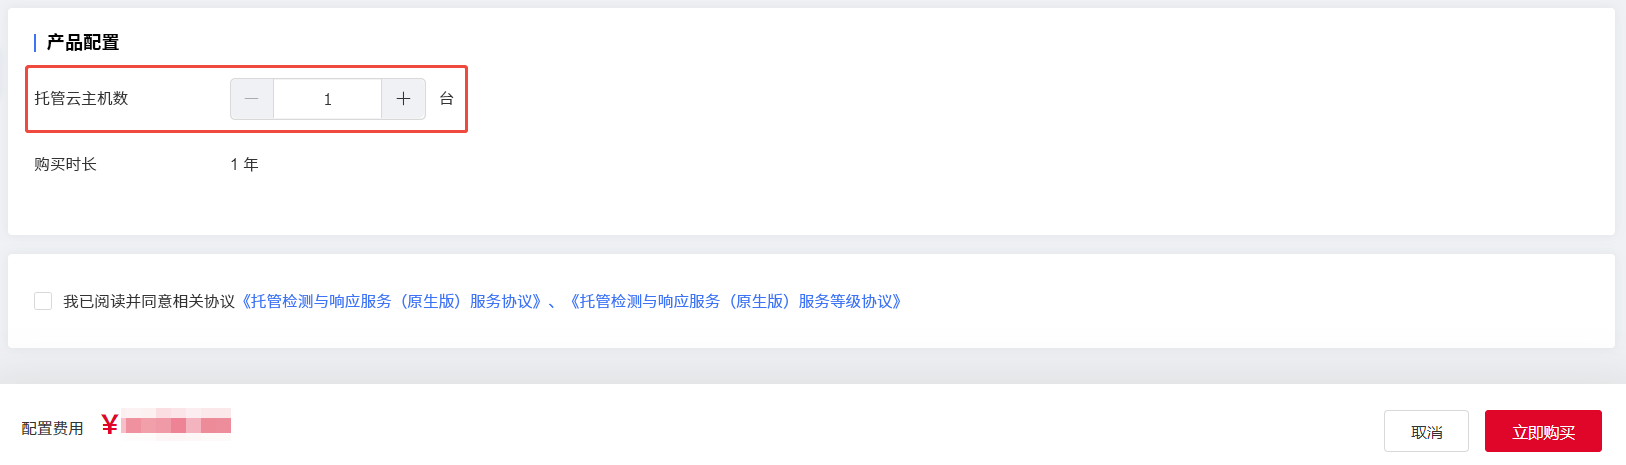Click the blue bar before 产品配置
This screenshot has width=1626, height=465.
pos(35,42)
